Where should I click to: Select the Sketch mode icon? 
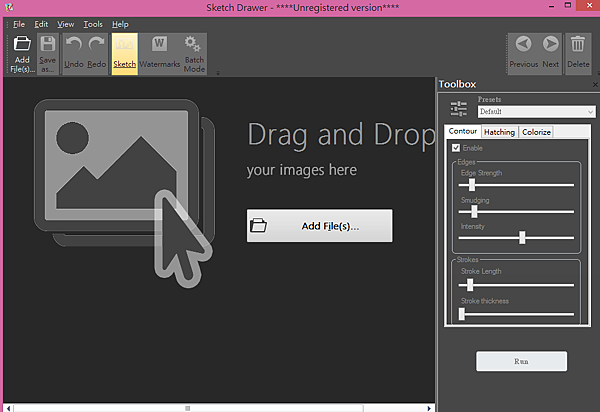tap(124, 46)
